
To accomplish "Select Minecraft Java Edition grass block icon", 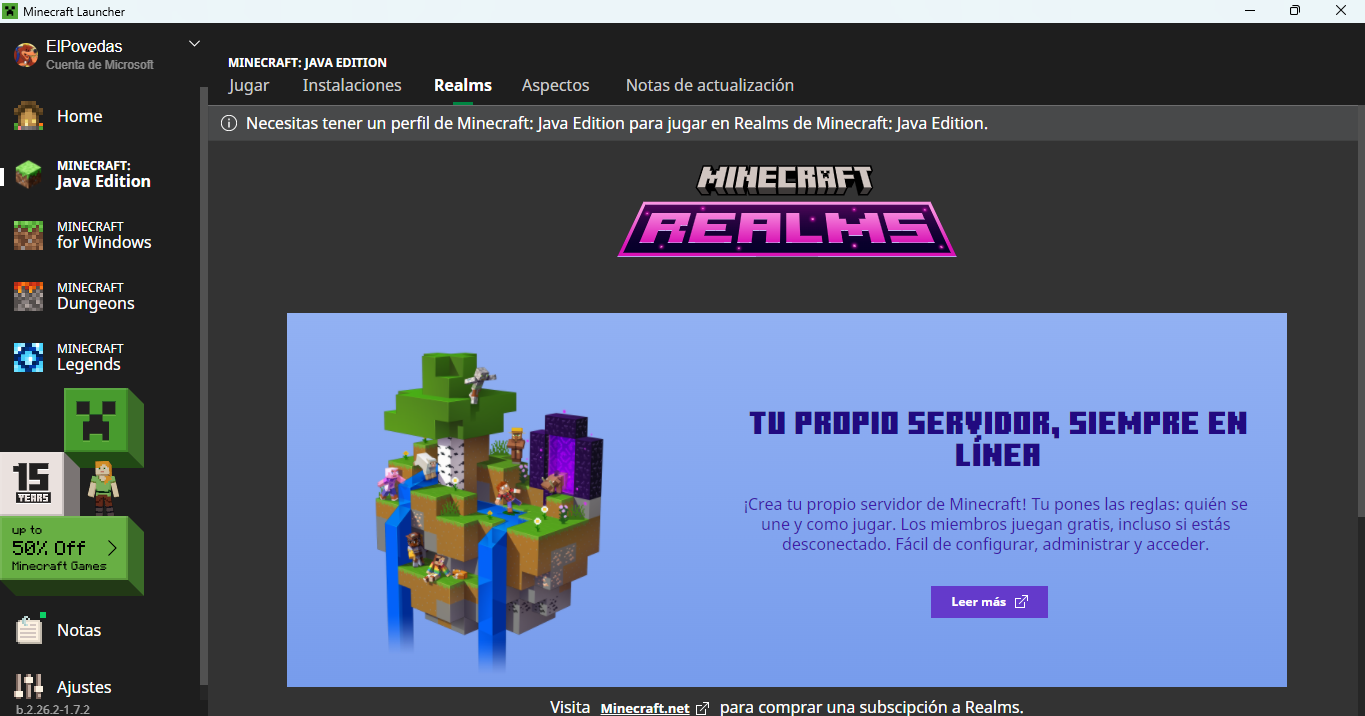I will pos(28,174).
